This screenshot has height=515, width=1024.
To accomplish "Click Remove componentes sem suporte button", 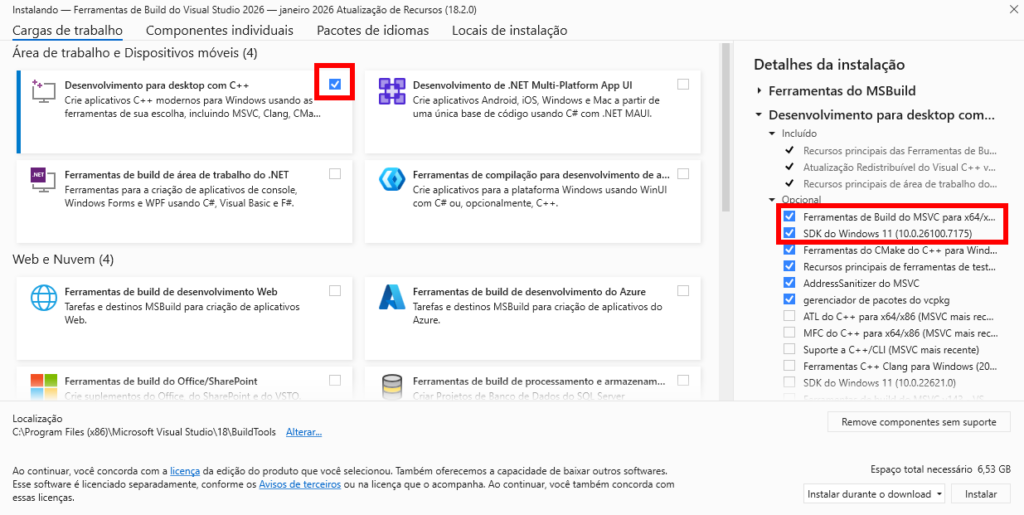I will pyautogui.click(x=919, y=422).
